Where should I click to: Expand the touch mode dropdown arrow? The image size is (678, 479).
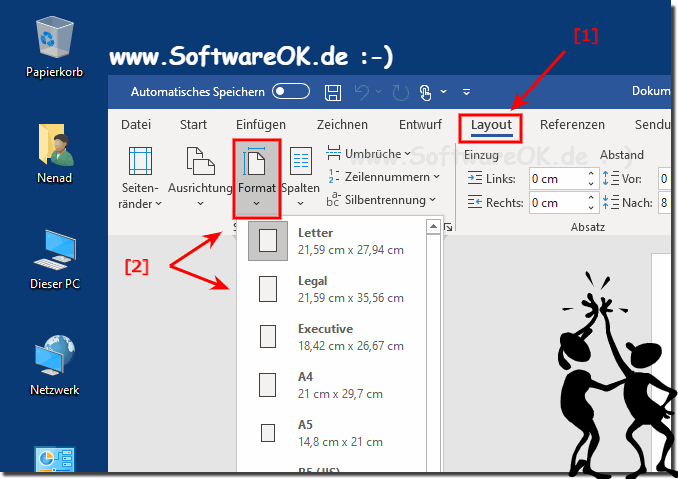[444, 92]
